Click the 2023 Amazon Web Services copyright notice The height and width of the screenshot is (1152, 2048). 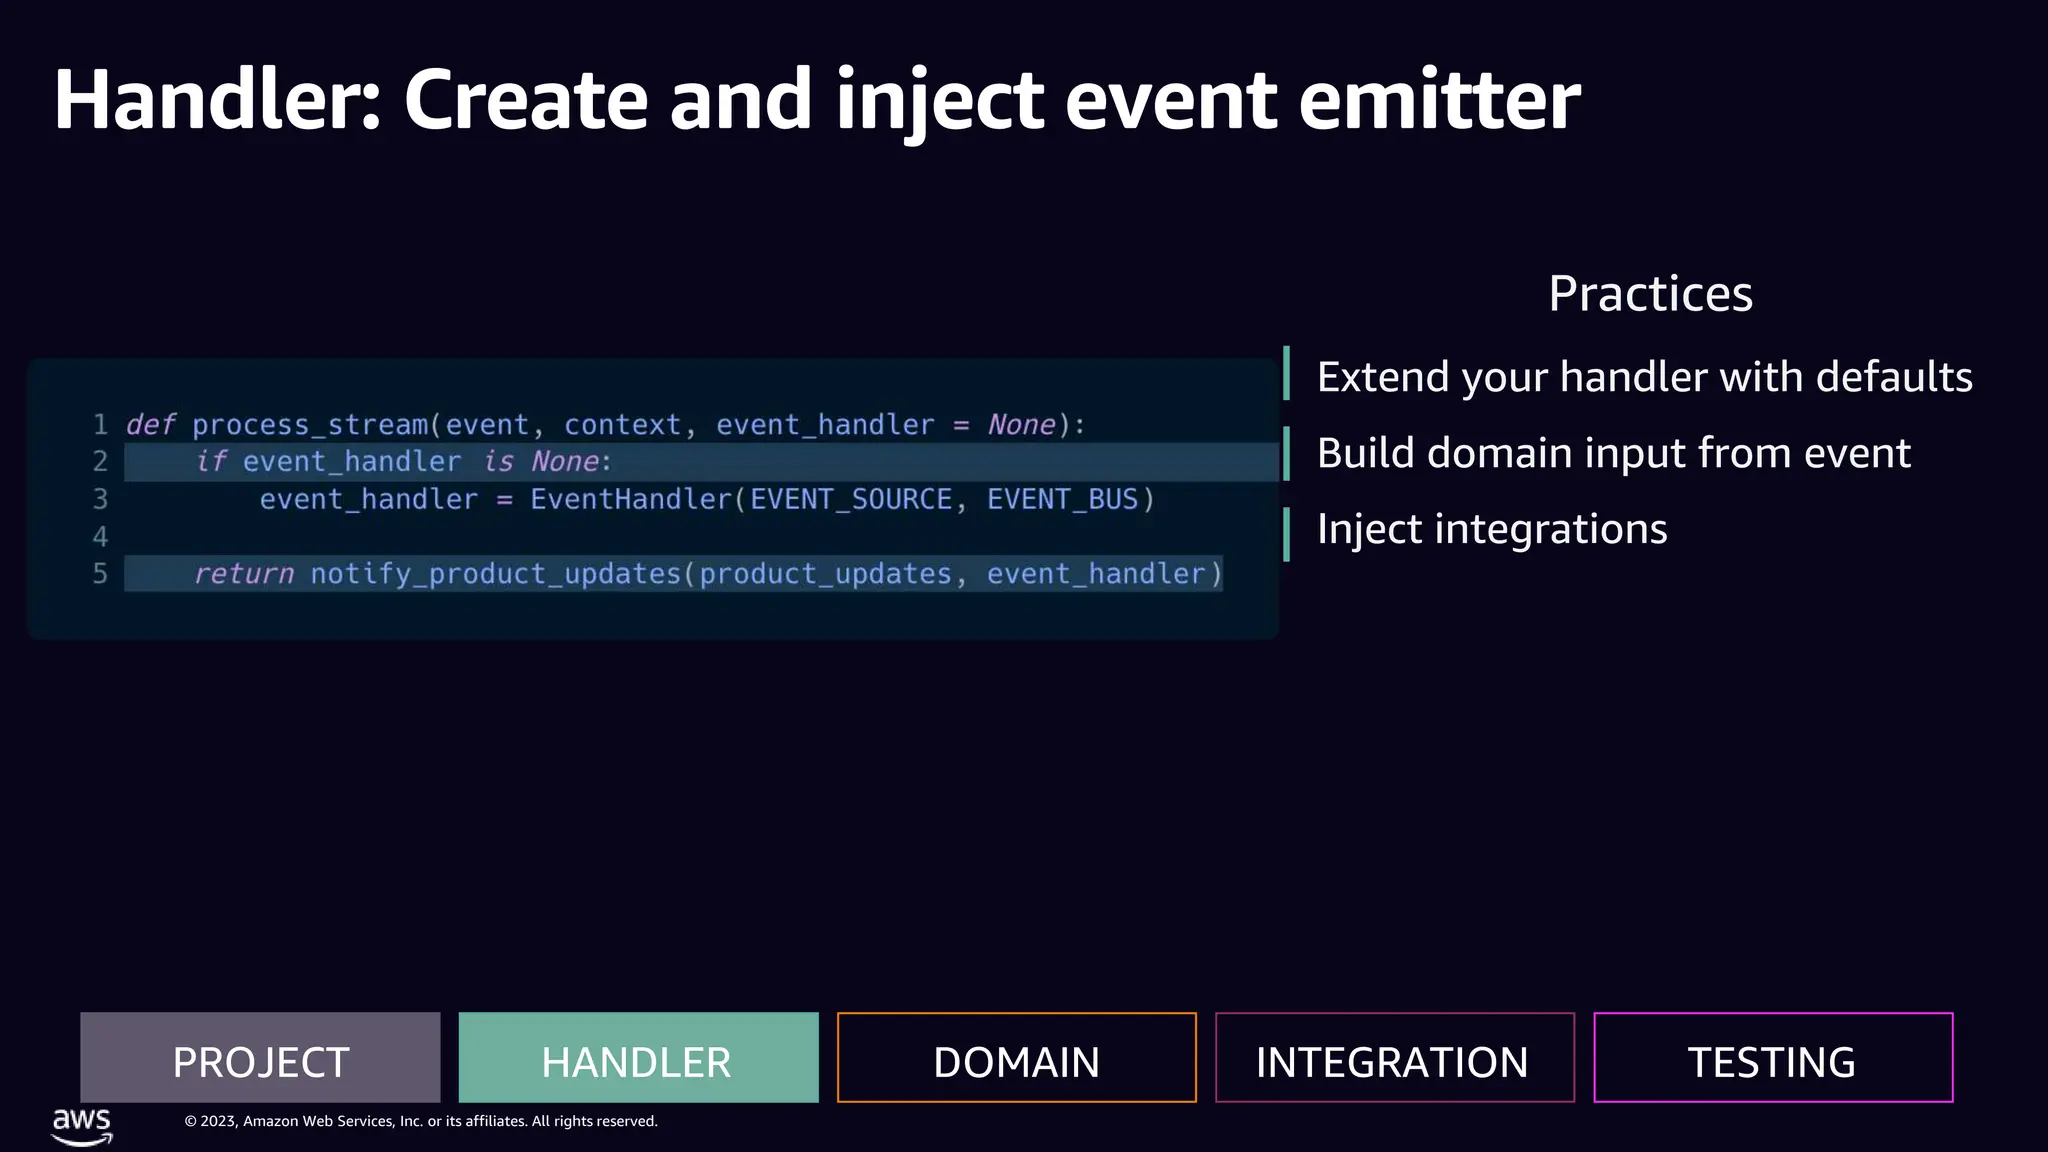point(421,1122)
